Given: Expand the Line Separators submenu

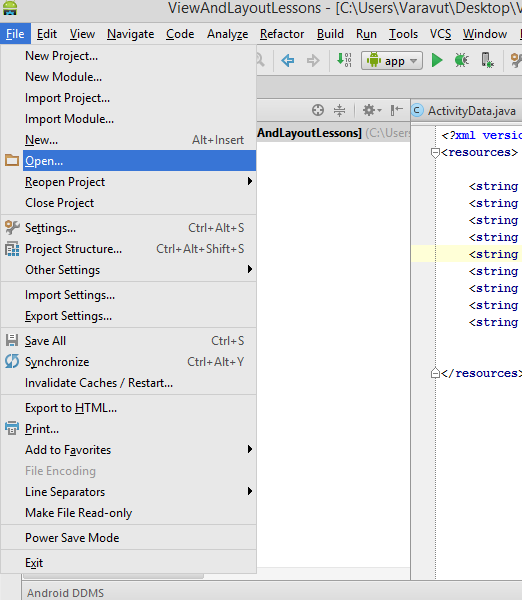Looking at the screenshot, I should tap(129, 492).
